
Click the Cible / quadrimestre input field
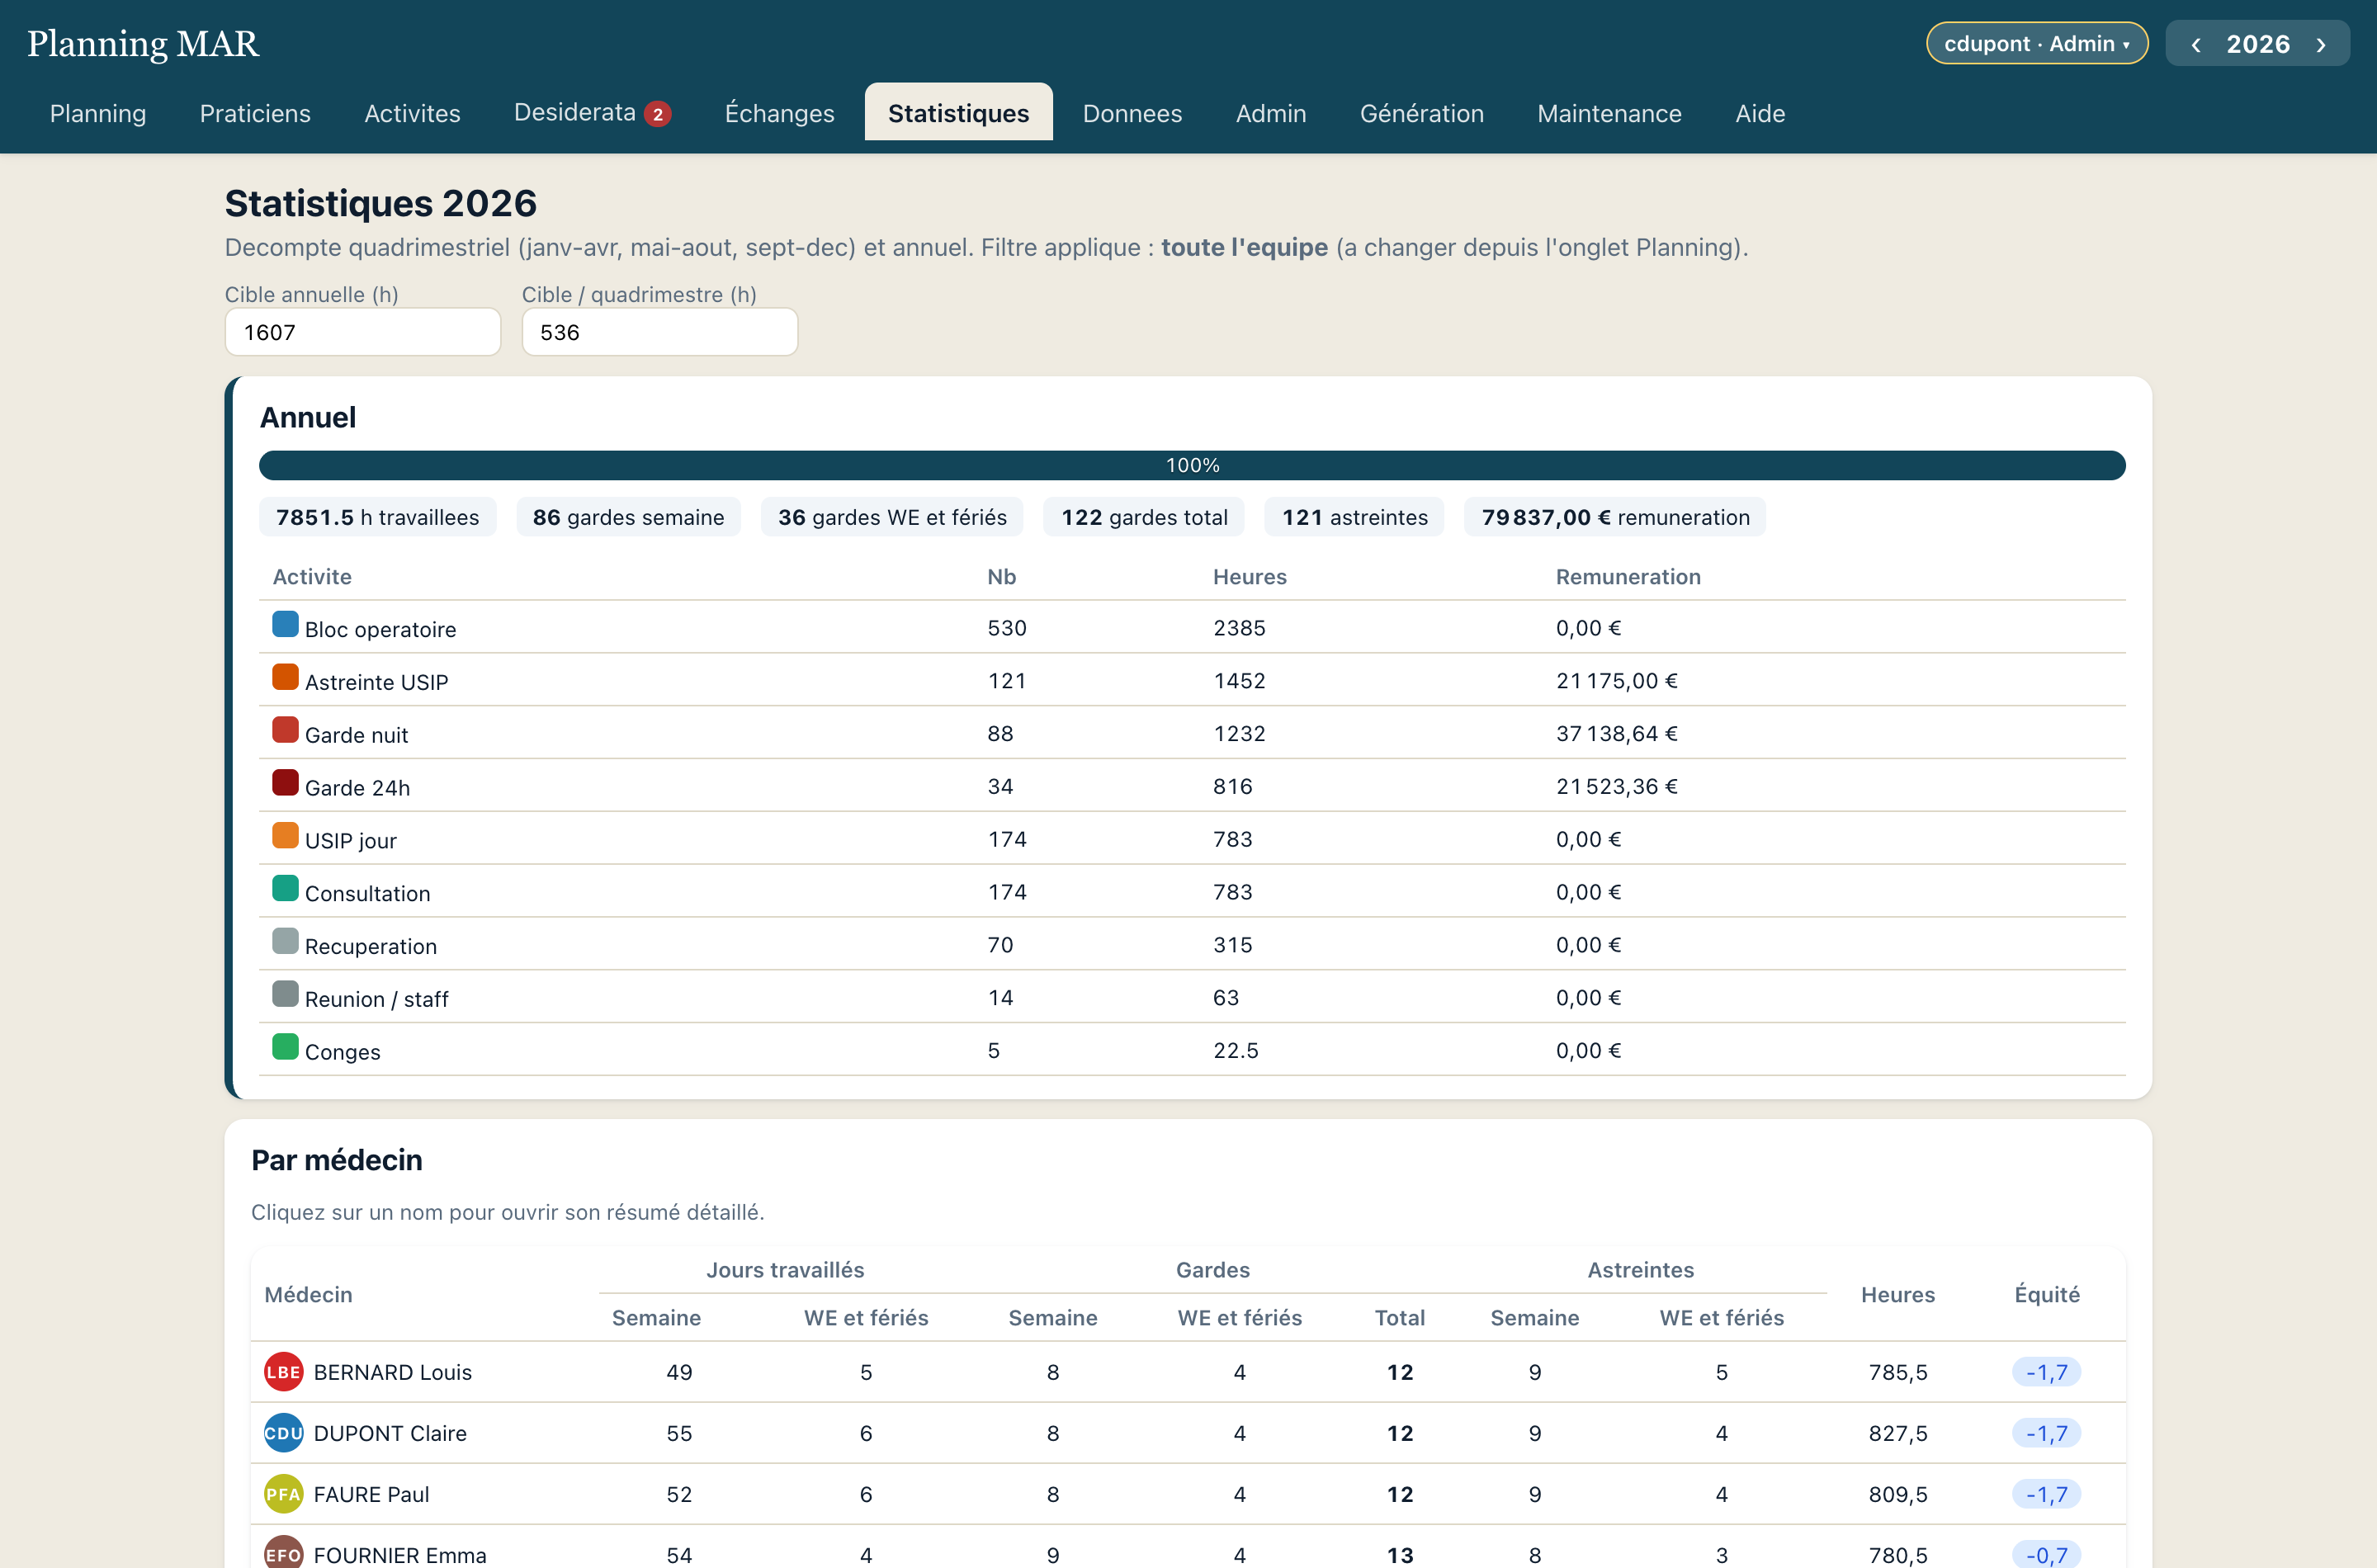660,332
